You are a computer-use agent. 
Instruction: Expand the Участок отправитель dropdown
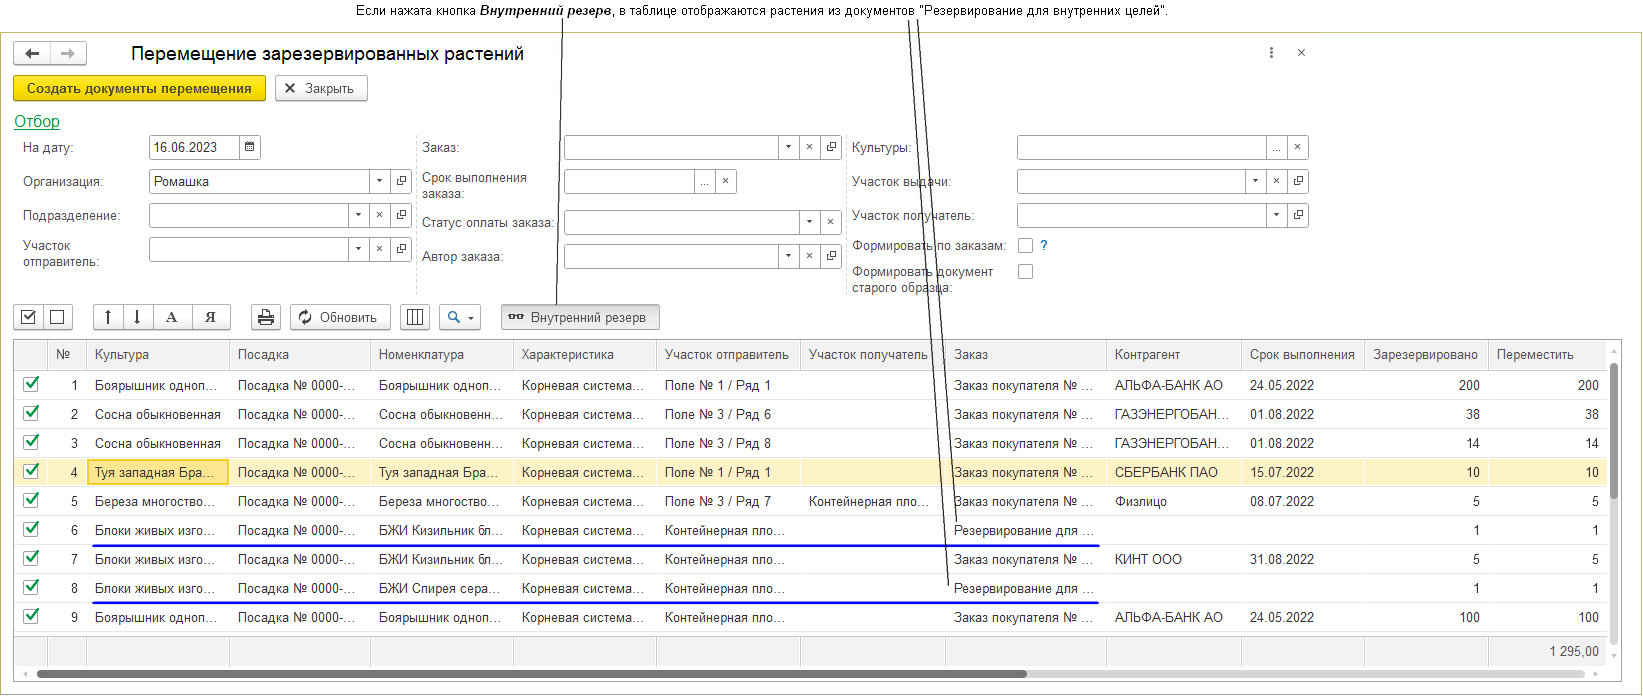[x=359, y=249]
